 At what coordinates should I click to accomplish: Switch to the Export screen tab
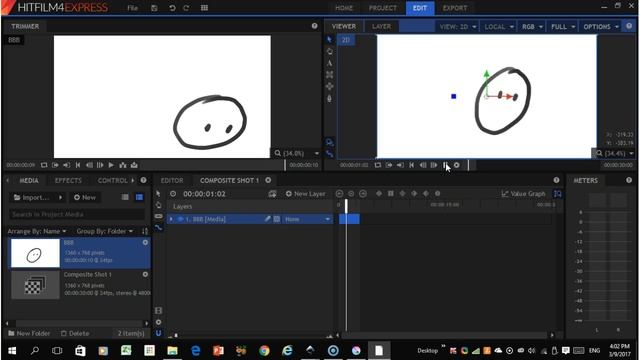click(x=455, y=8)
